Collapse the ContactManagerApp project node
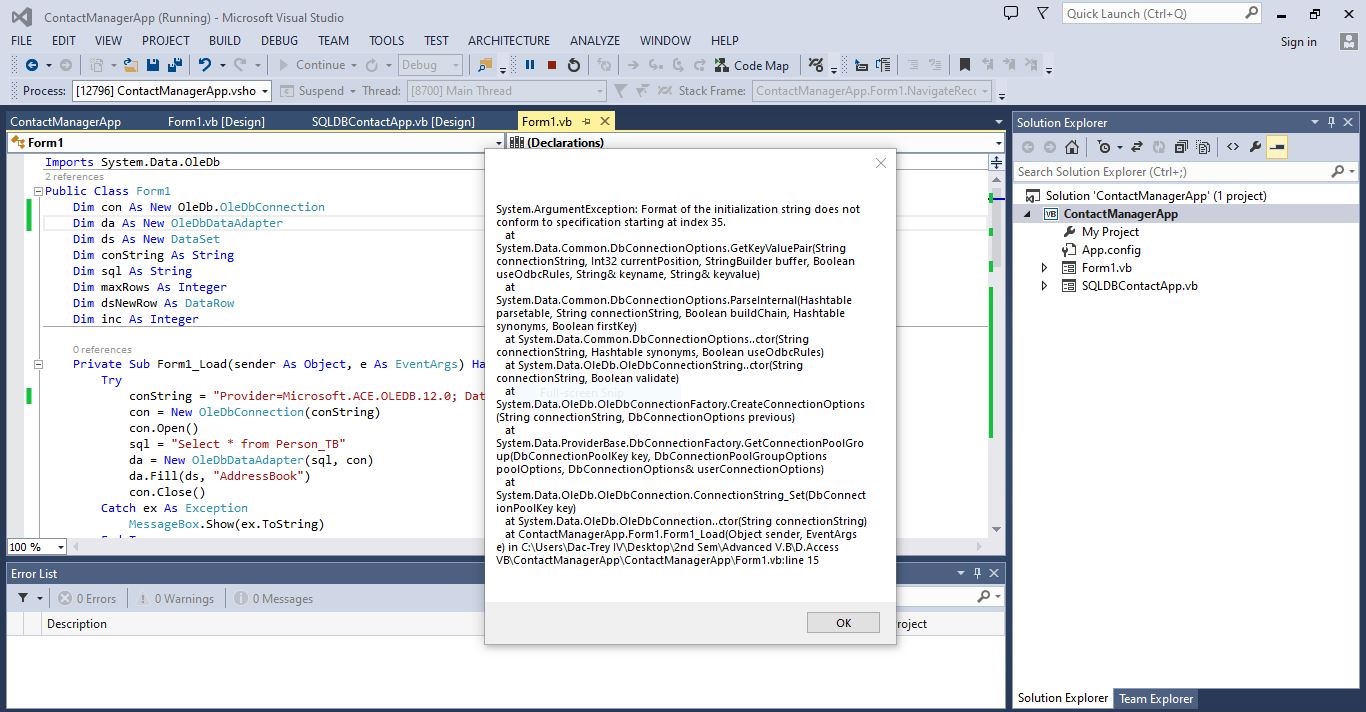 [1027, 214]
